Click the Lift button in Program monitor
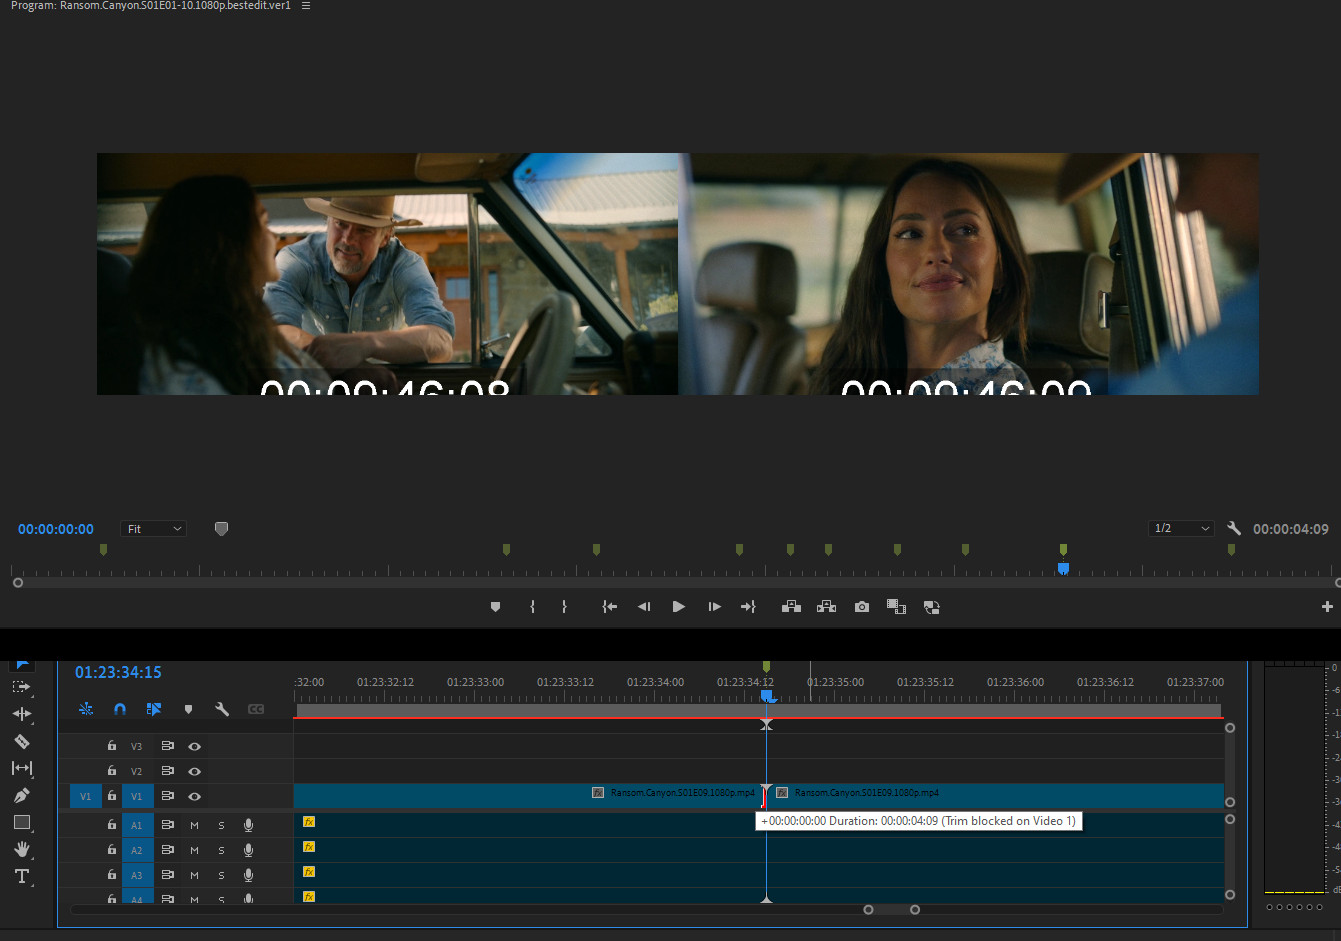The image size is (1341, 941). [x=791, y=607]
